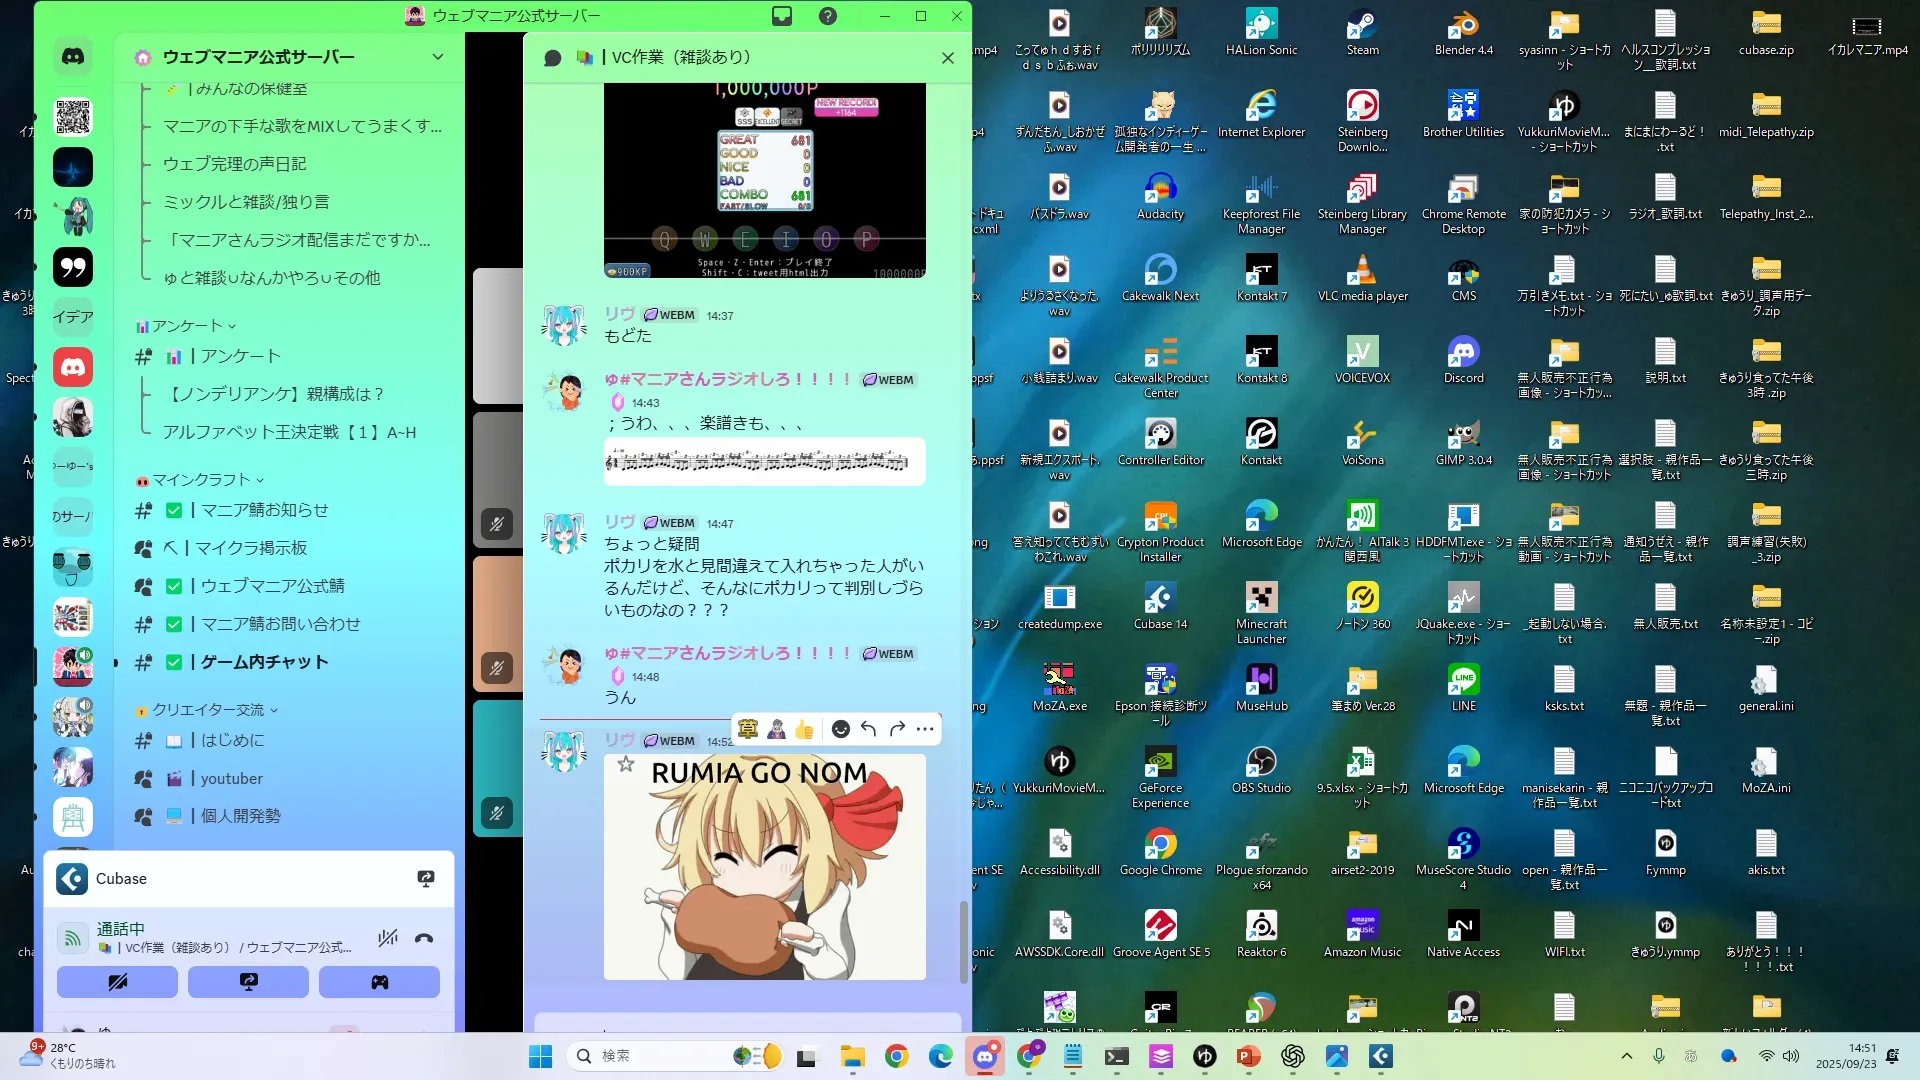Open Discord direct messages home
The image size is (1920, 1080).
[73, 57]
